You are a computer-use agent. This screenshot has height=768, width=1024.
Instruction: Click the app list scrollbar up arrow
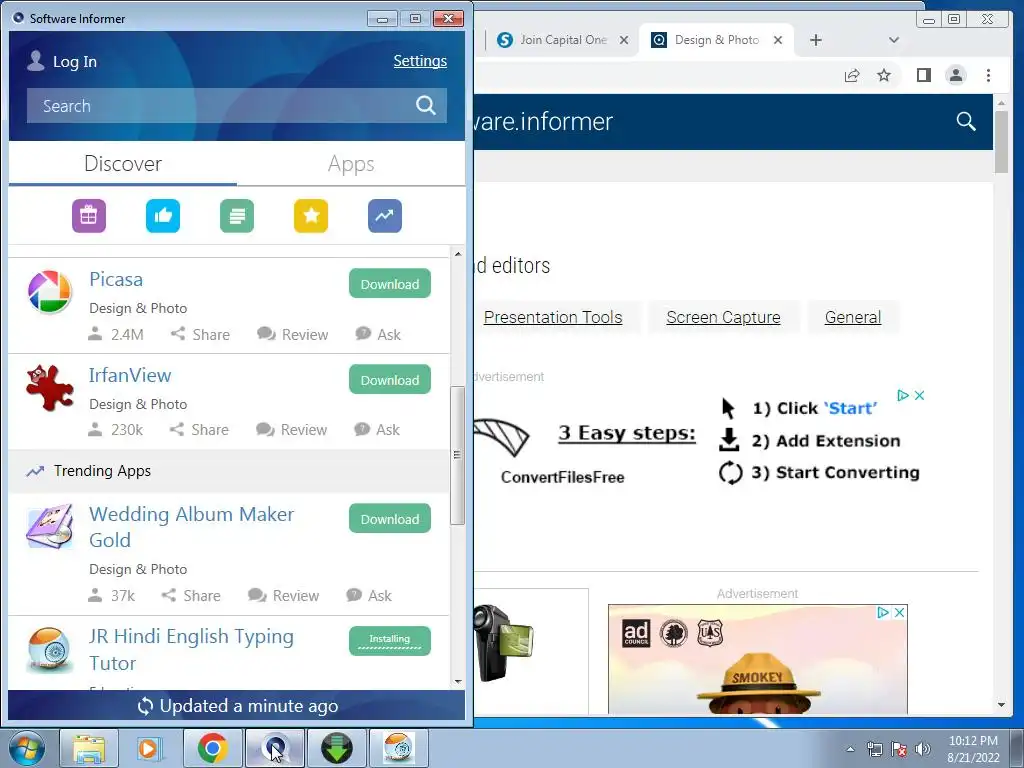[x=458, y=254]
